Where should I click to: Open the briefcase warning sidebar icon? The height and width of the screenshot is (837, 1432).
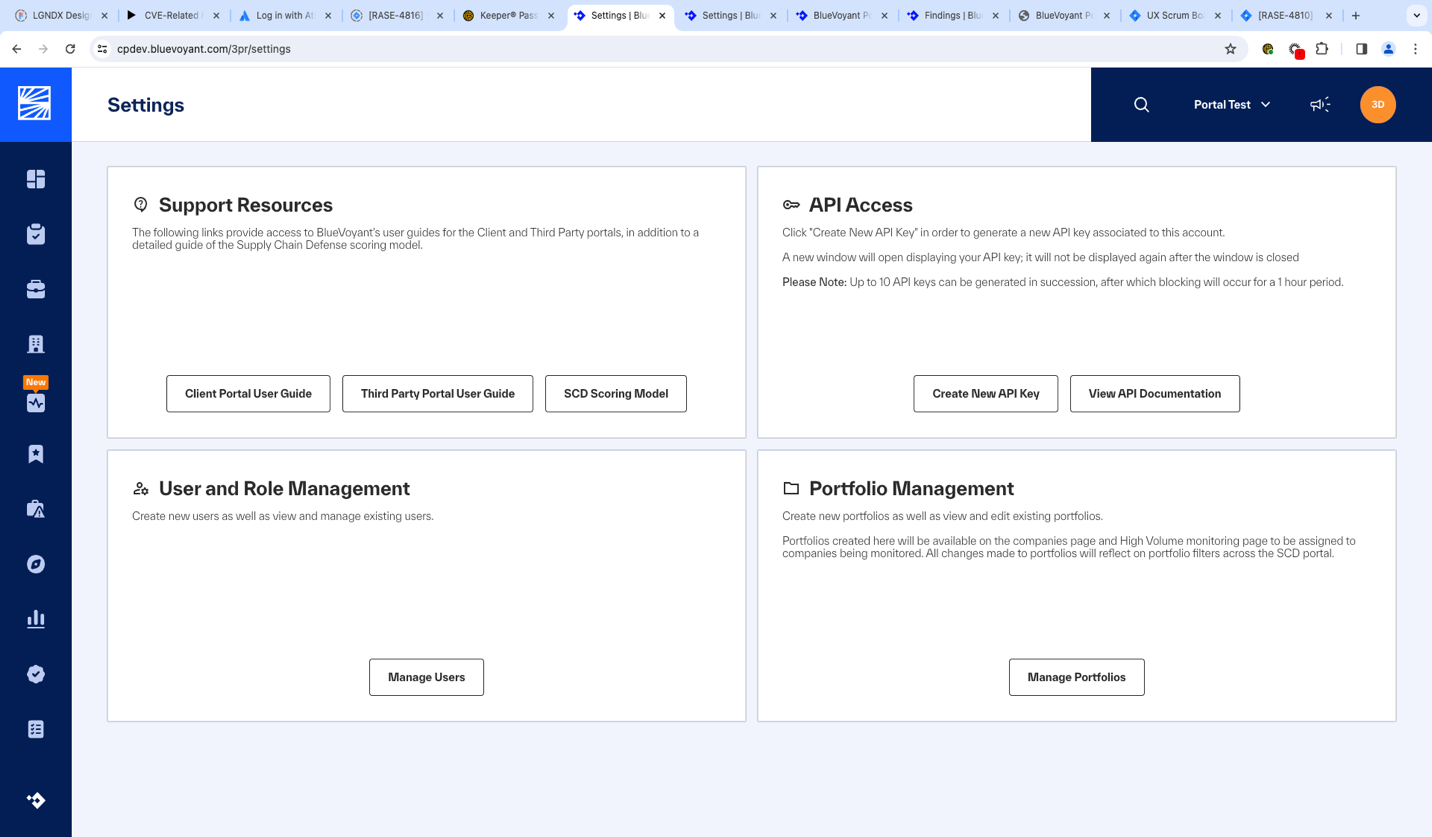(x=36, y=509)
